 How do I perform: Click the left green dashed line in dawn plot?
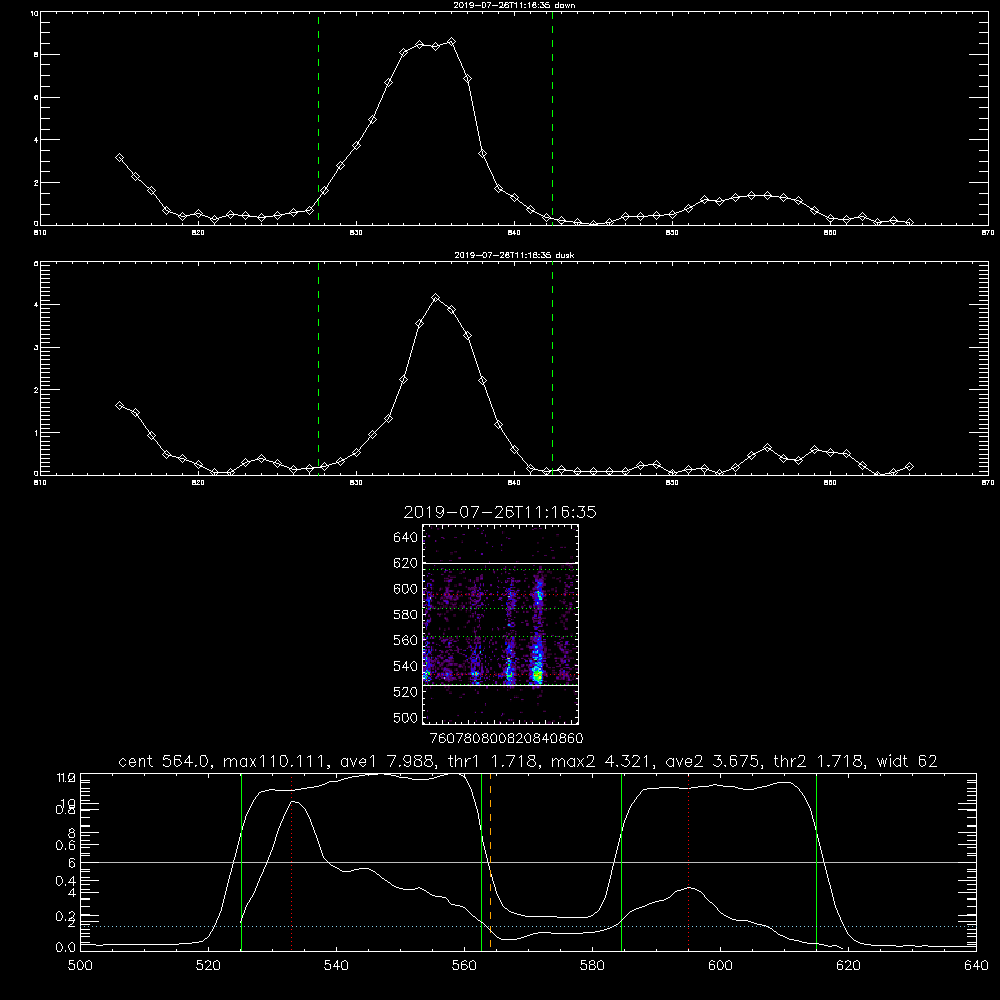(x=318, y=119)
